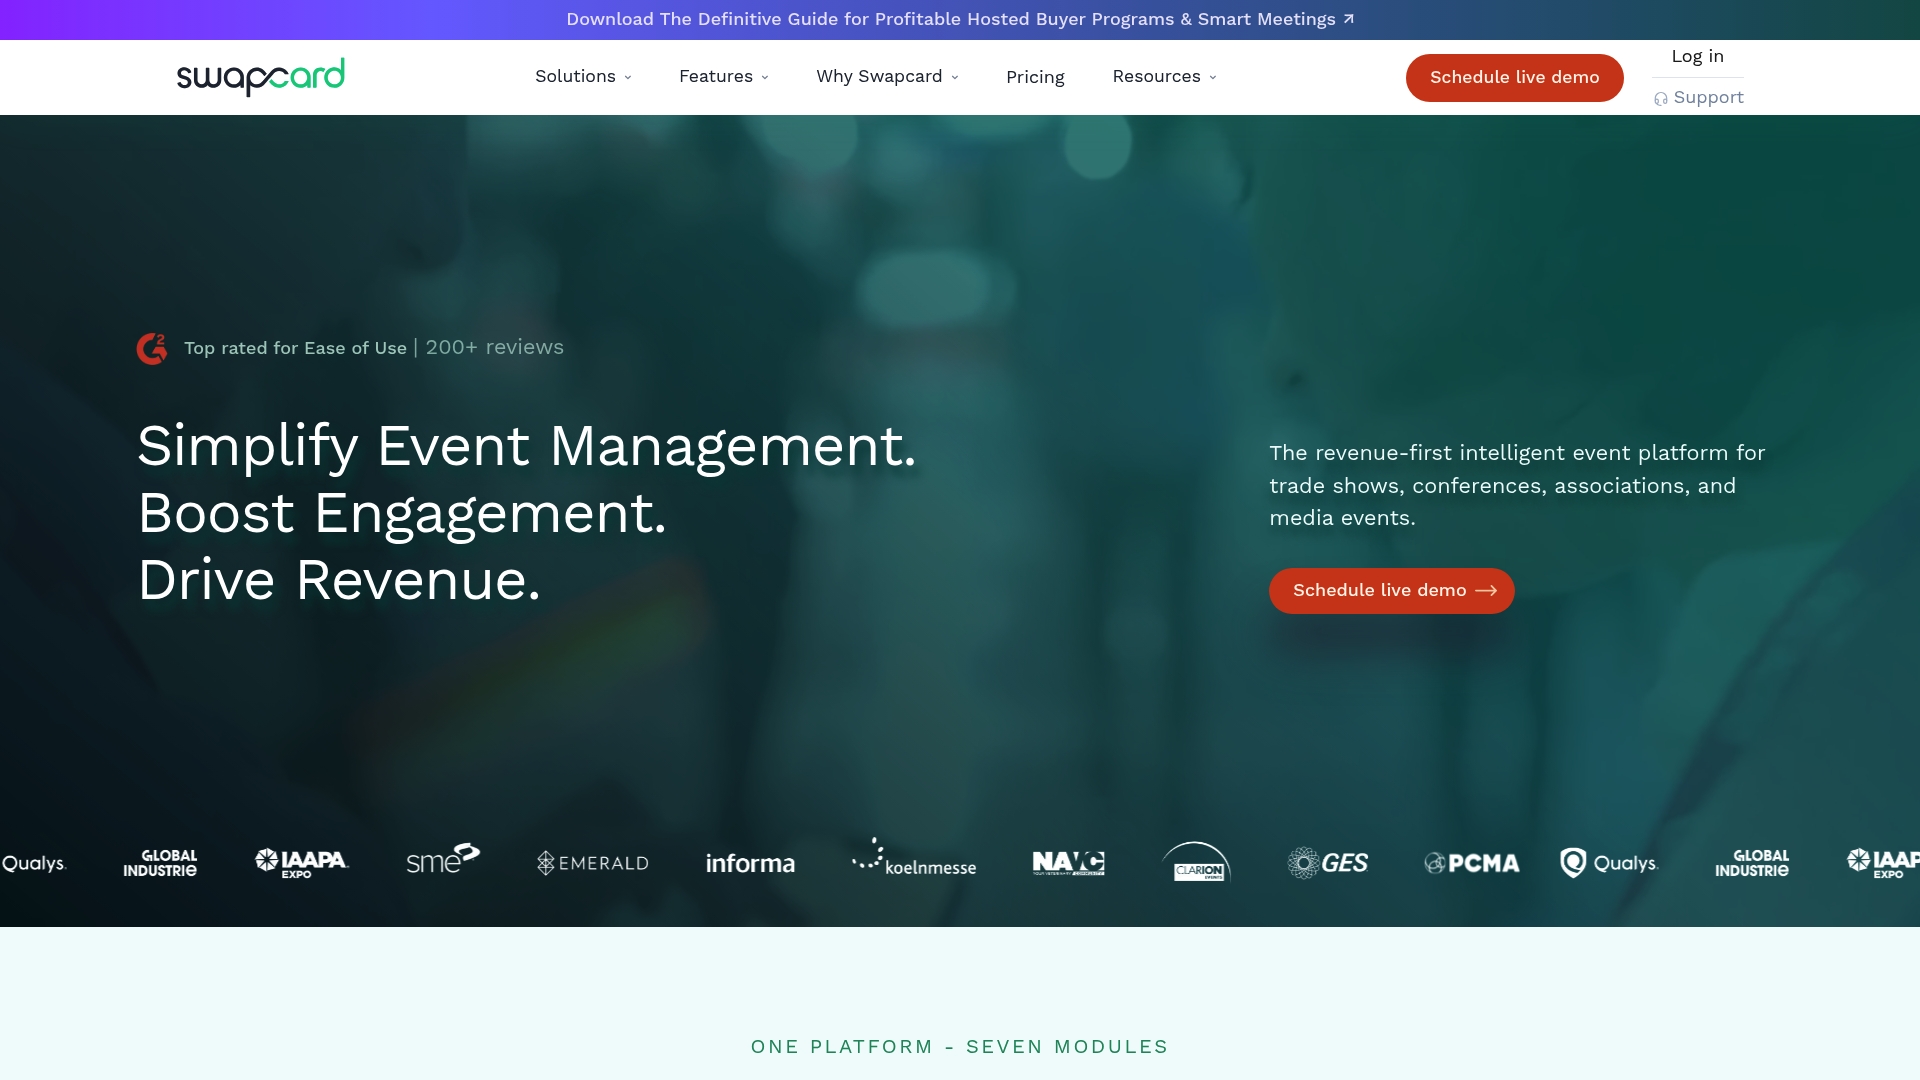This screenshot has width=1920, height=1080.
Task: Click Log in link
Action: (x=1697, y=57)
